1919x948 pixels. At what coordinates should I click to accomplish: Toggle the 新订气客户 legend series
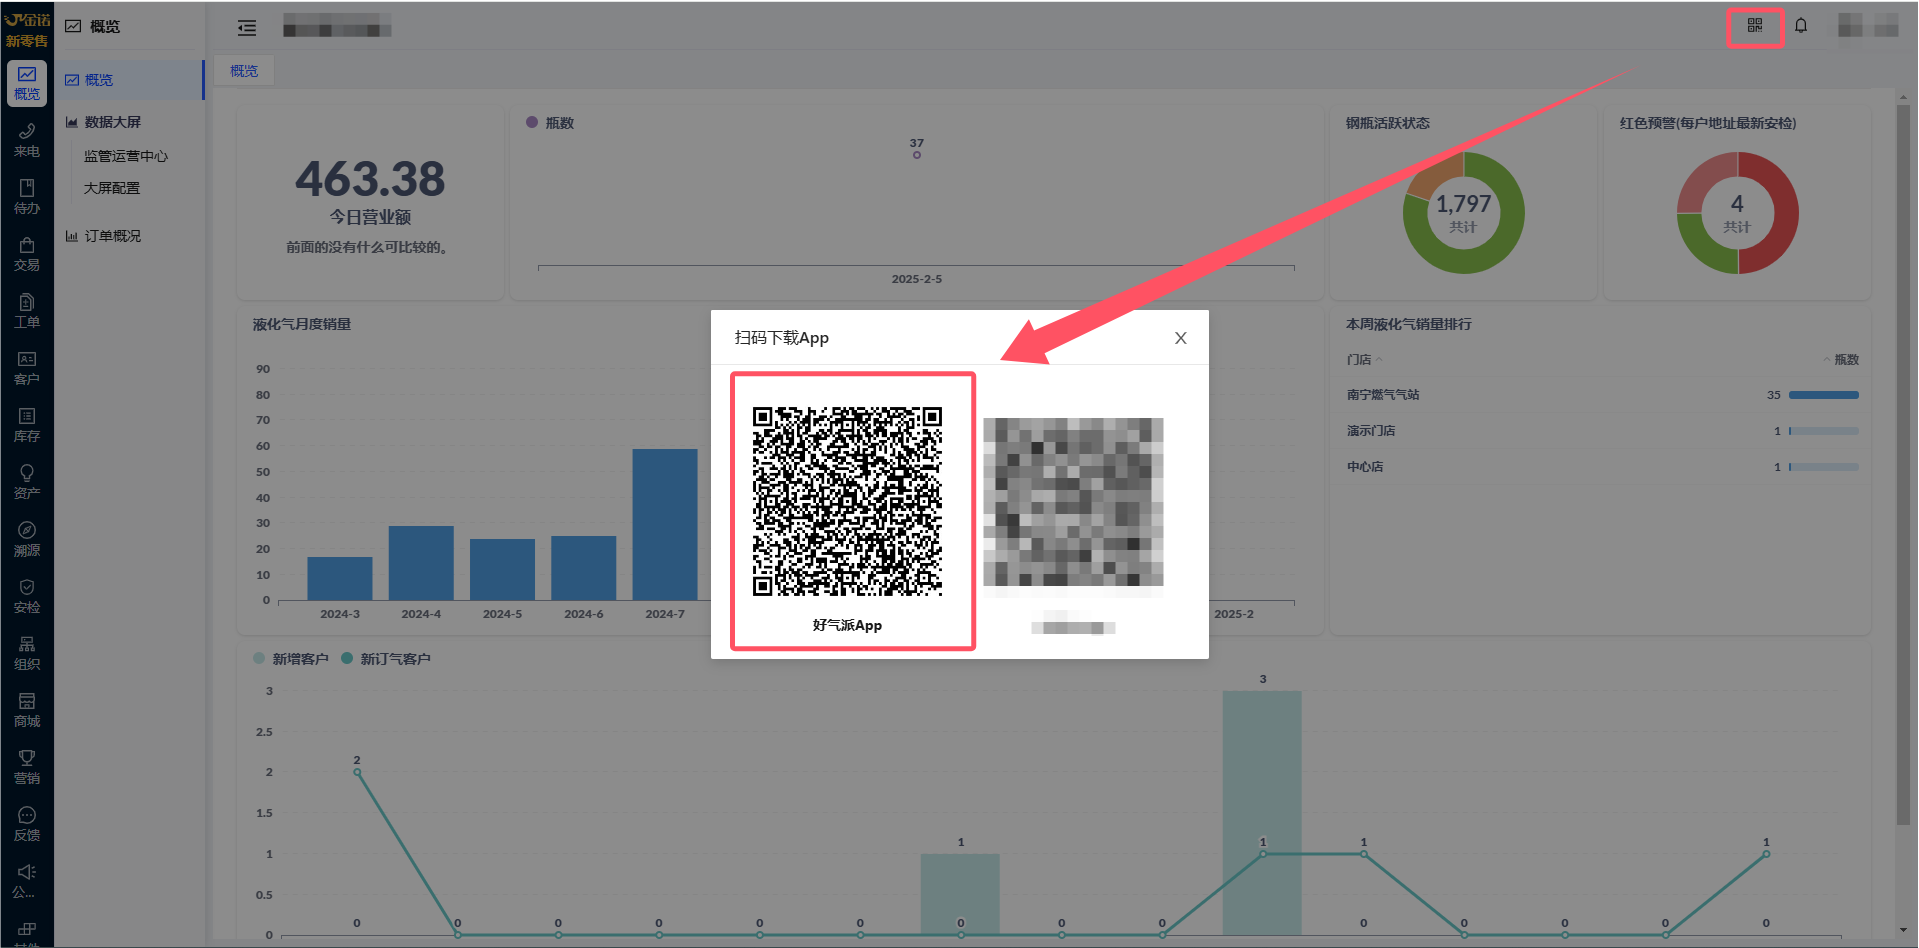point(386,659)
